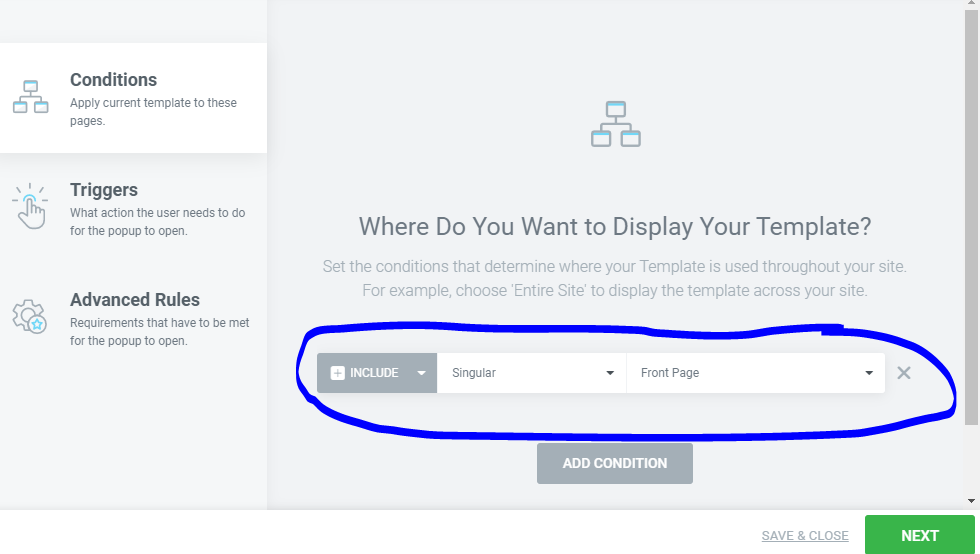Click the Triggers hand-tap icon
Screen dimensions: 980x554
(x=30, y=206)
